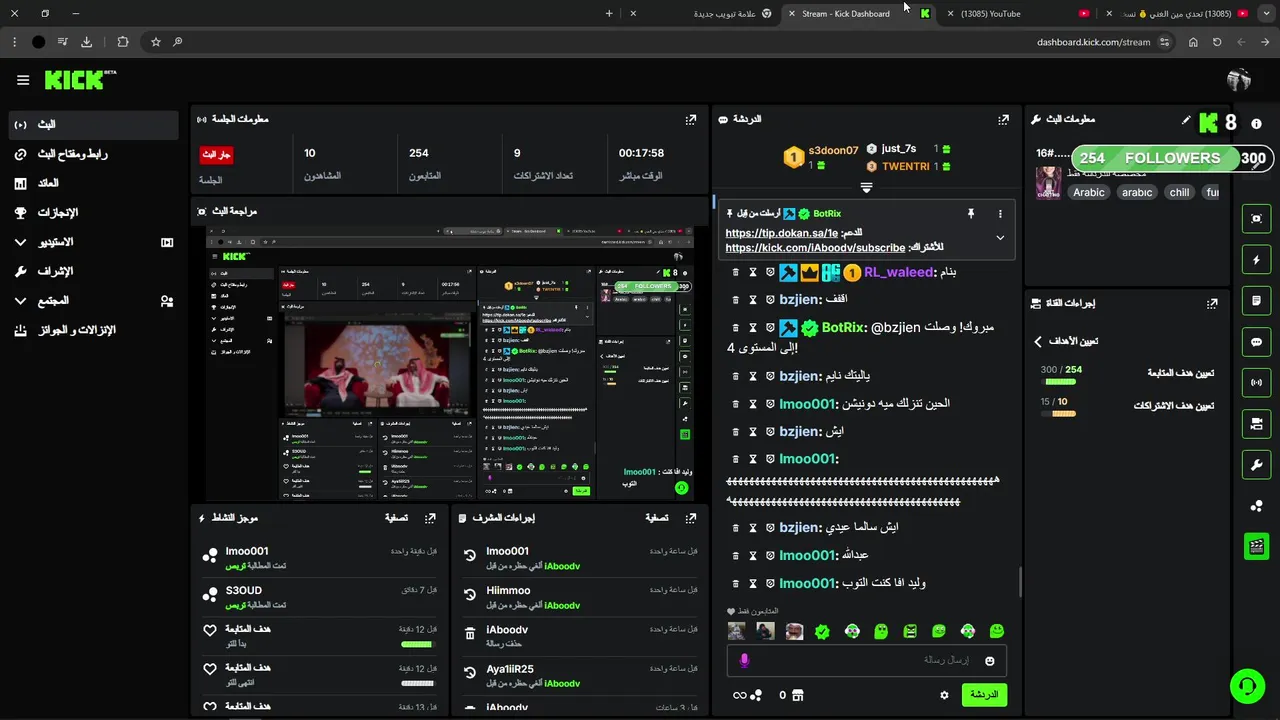
Task: Click the Arabic tag in stream info
Action: (1089, 192)
